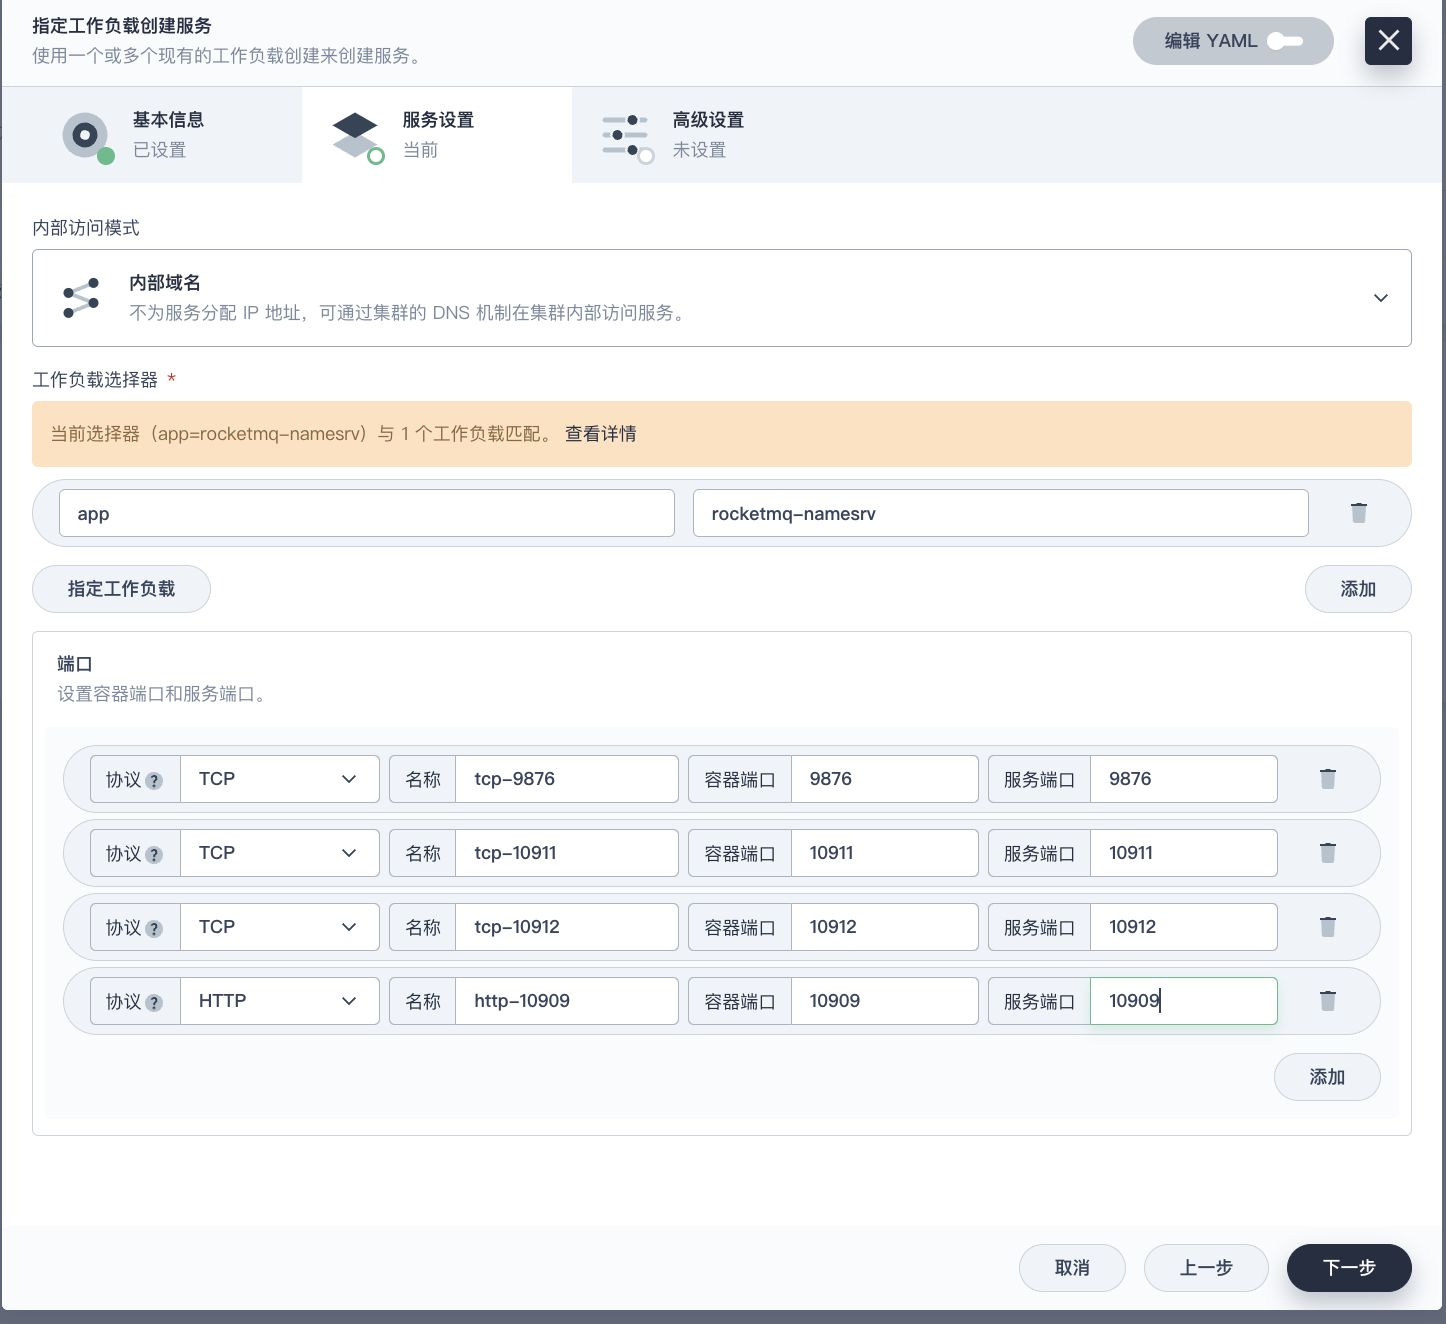Screen dimensions: 1446x1324
Task: Edit the selector key field app
Action: point(367,513)
